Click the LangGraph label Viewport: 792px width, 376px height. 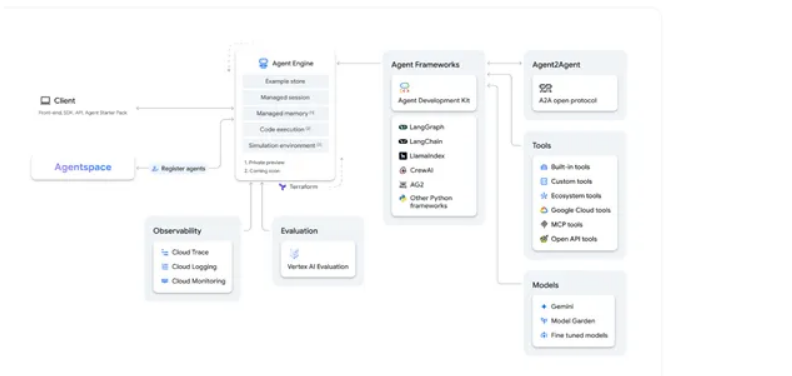point(427,127)
